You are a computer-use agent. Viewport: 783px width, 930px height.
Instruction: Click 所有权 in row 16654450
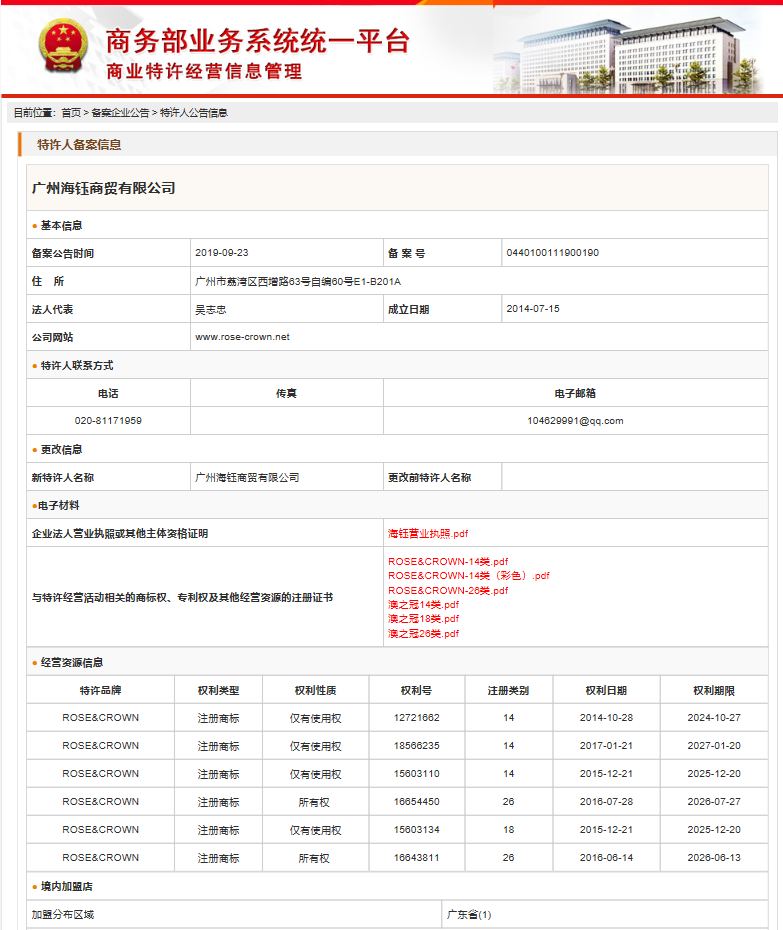click(x=314, y=802)
